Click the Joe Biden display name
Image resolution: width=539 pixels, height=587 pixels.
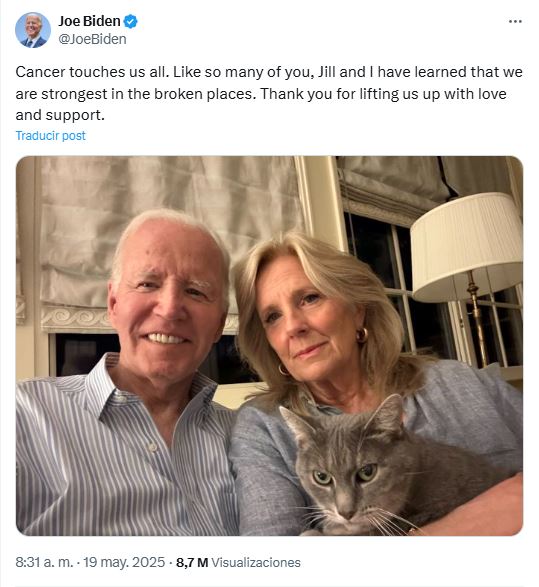(x=89, y=21)
